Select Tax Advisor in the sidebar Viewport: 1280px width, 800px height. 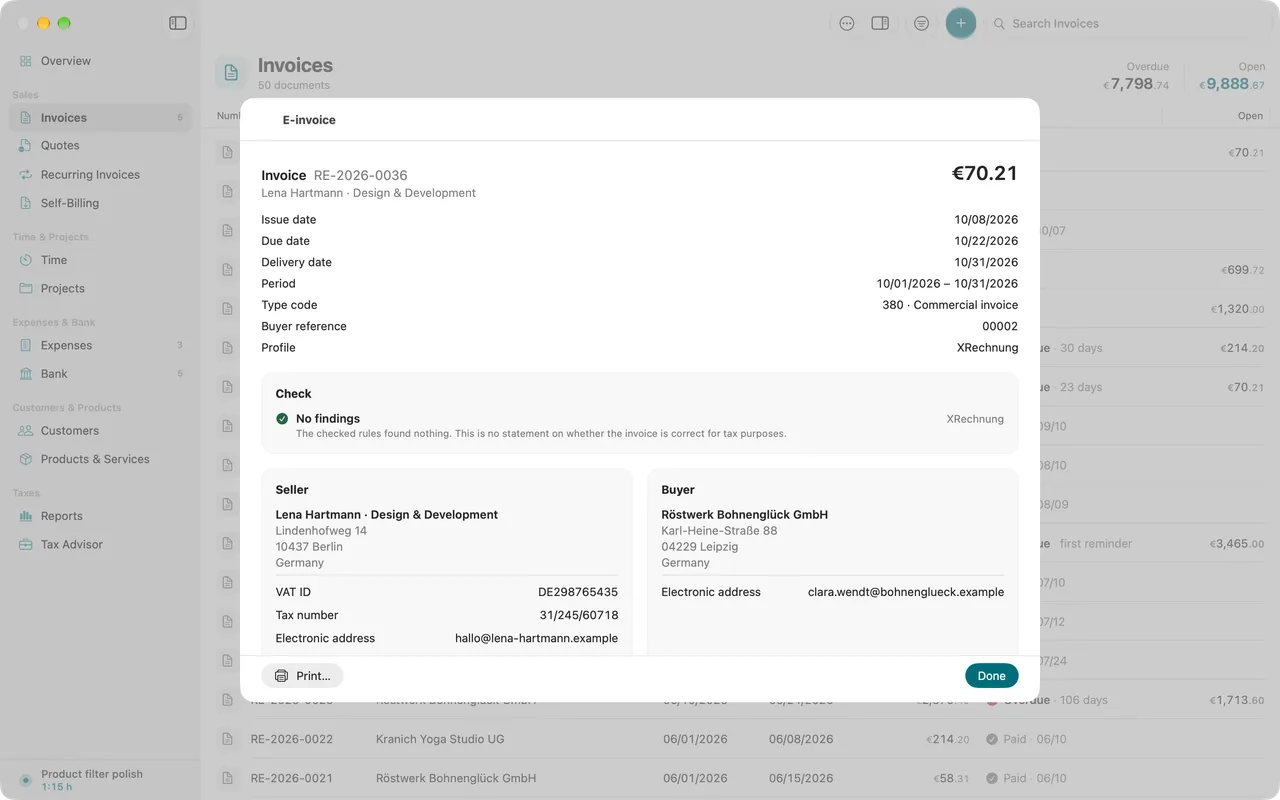coord(100,545)
